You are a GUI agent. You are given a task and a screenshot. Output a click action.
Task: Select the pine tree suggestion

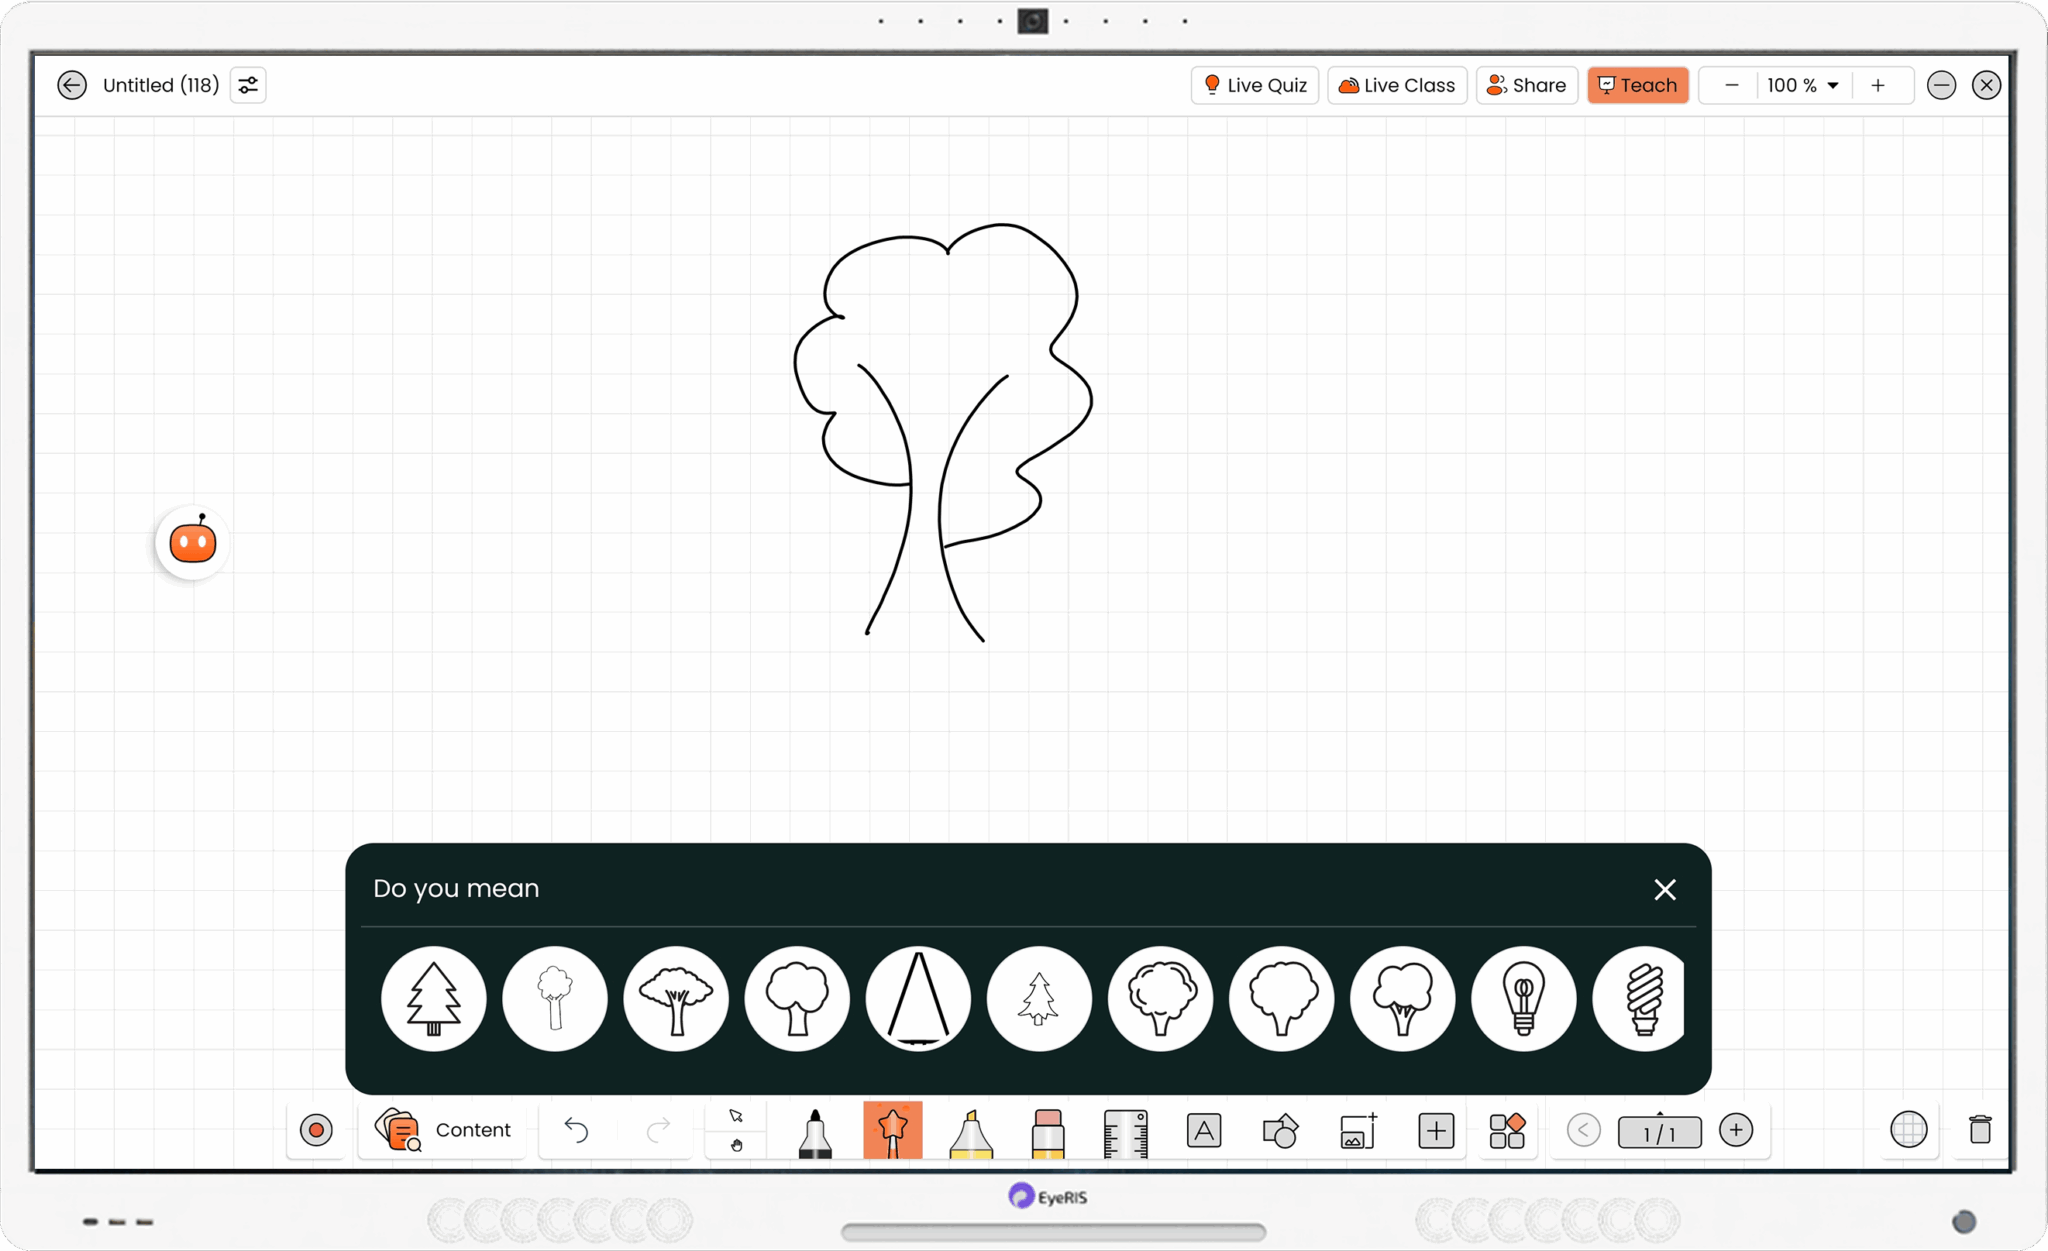click(x=433, y=998)
